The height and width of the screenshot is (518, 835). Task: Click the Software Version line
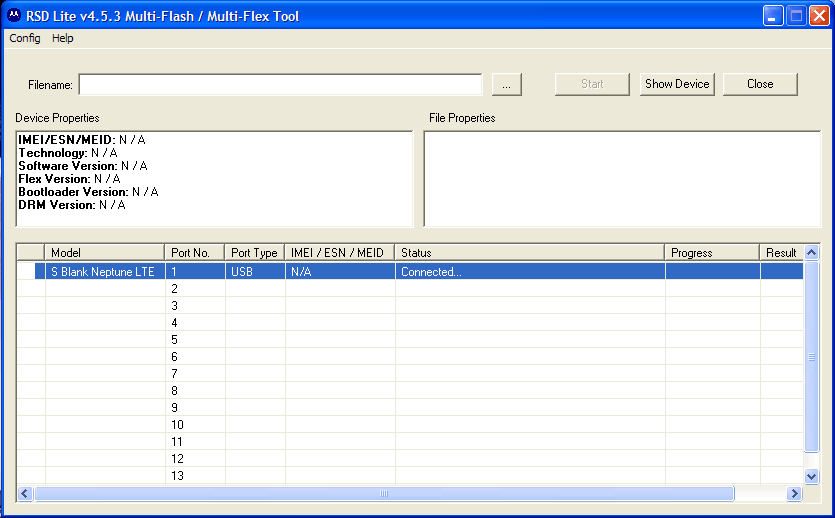pos(83,166)
